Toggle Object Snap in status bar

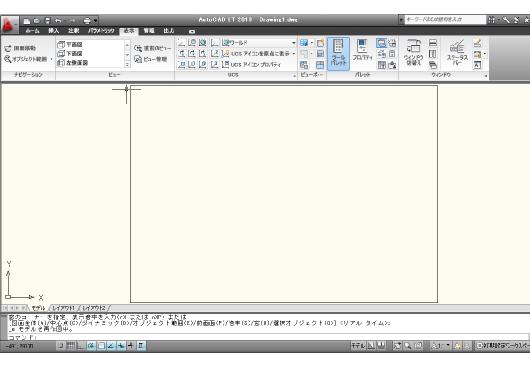[101, 346]
